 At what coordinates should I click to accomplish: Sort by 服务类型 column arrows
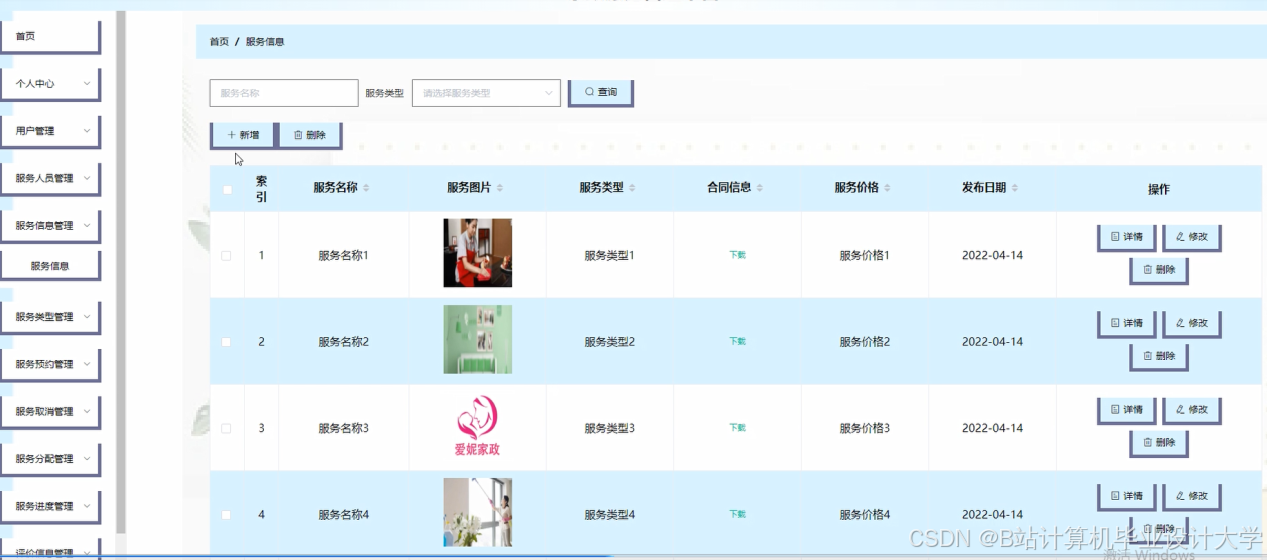[632, 188]
